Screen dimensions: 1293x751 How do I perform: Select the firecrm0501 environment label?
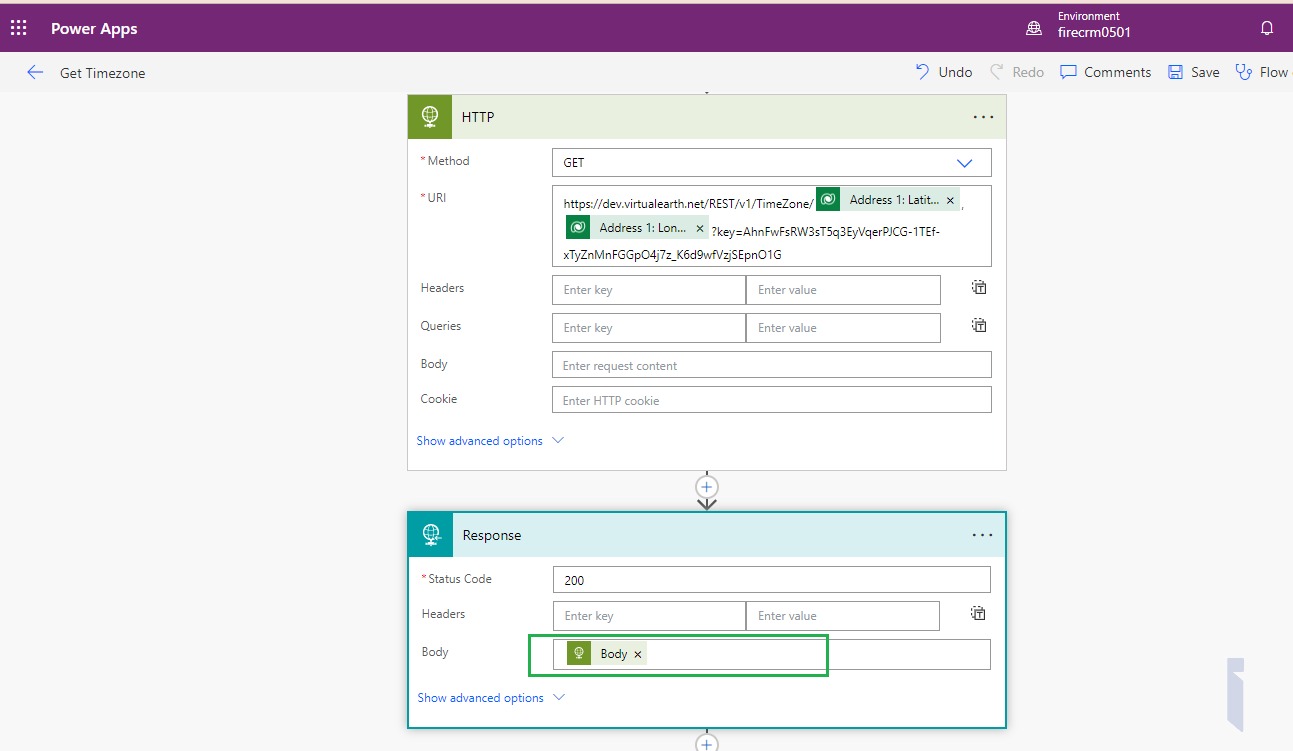pos(1094,32)
